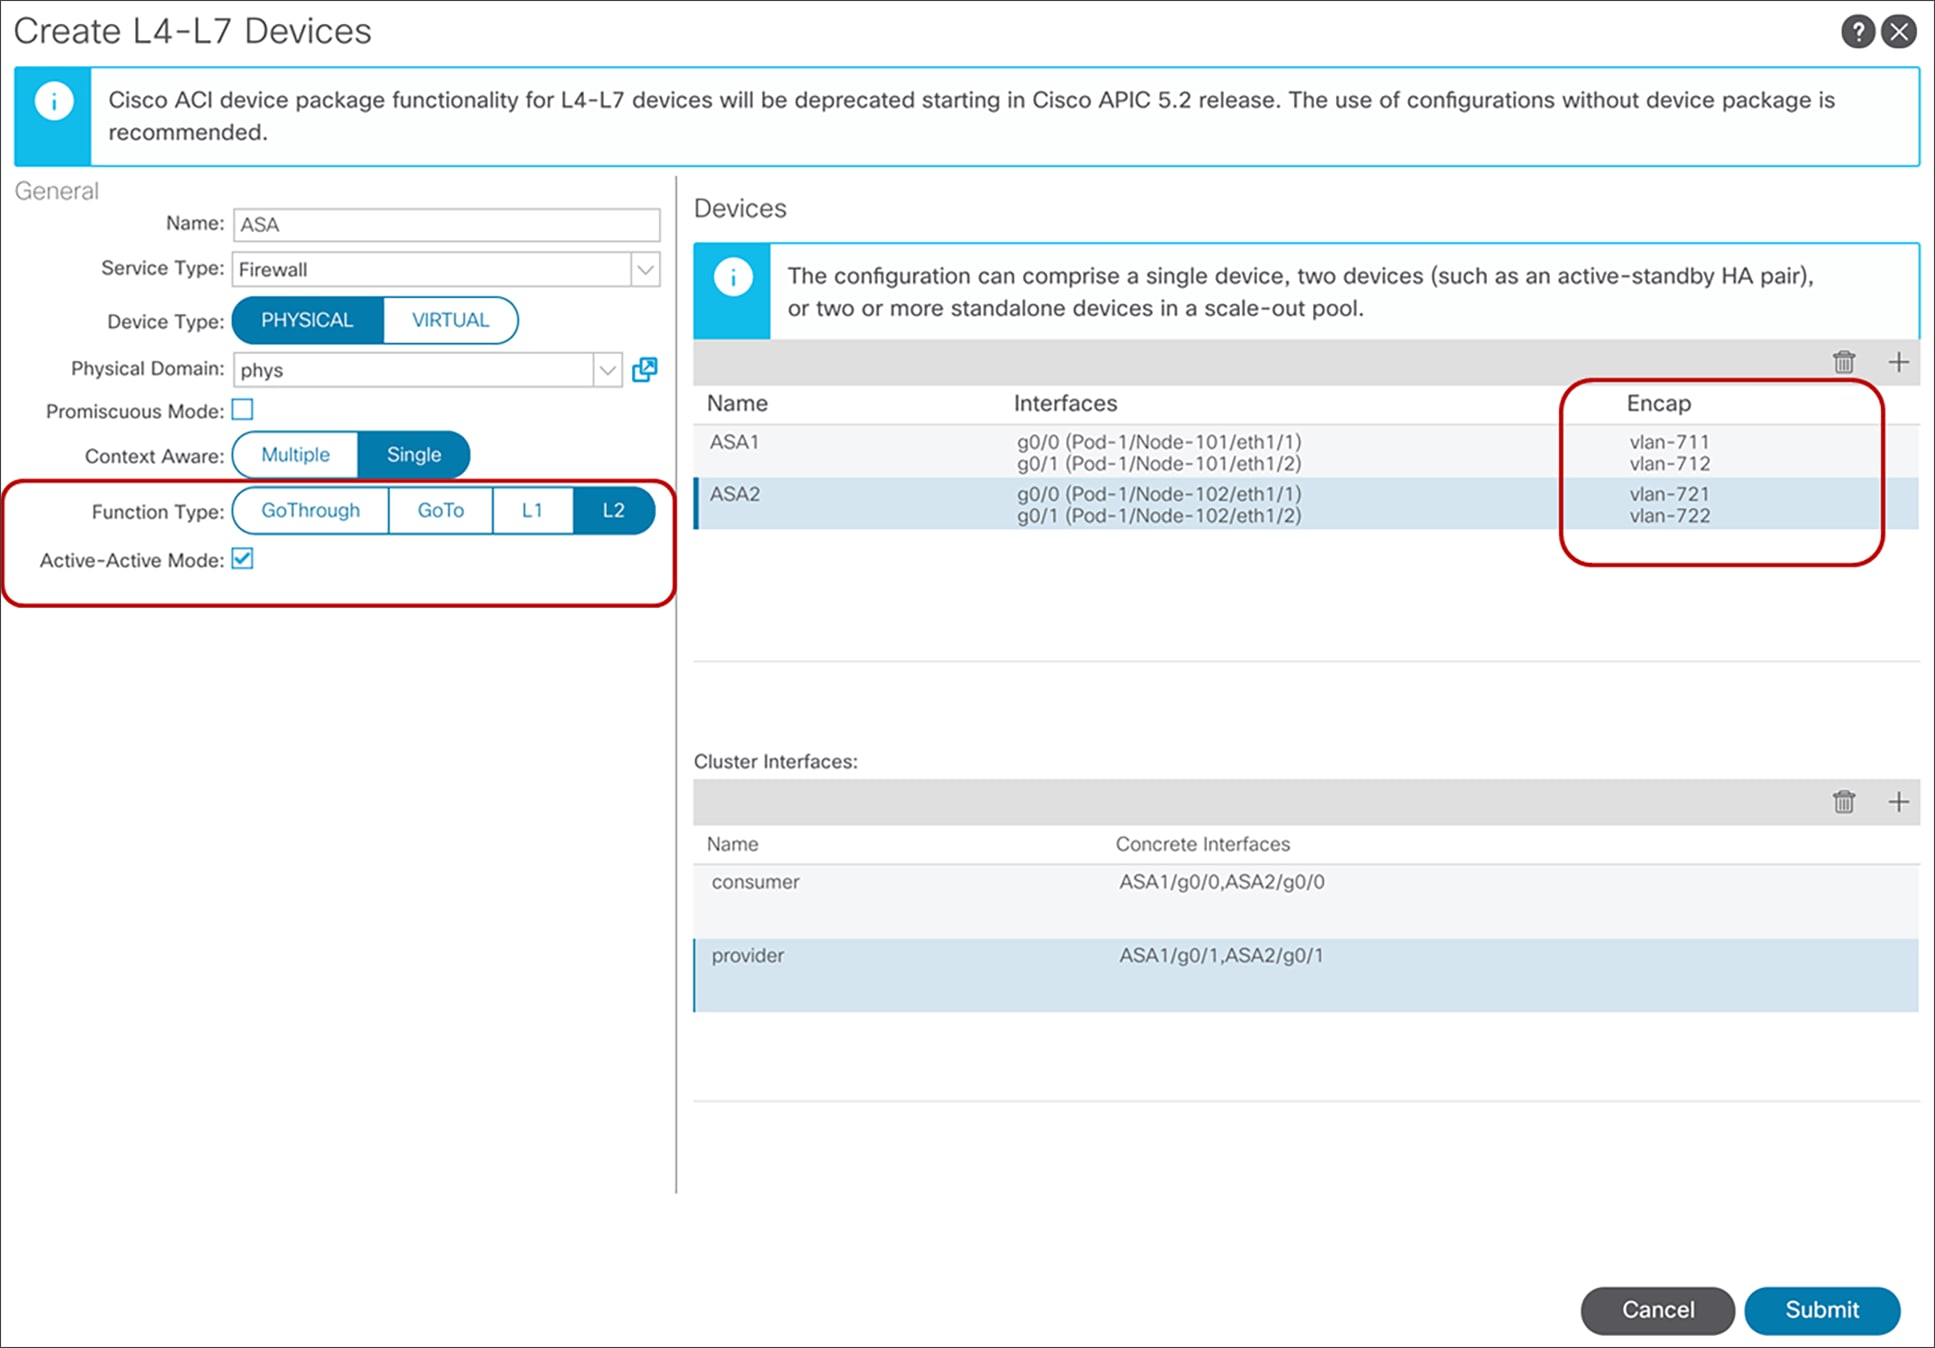Click the Interfaces column header

[1065, 404]
